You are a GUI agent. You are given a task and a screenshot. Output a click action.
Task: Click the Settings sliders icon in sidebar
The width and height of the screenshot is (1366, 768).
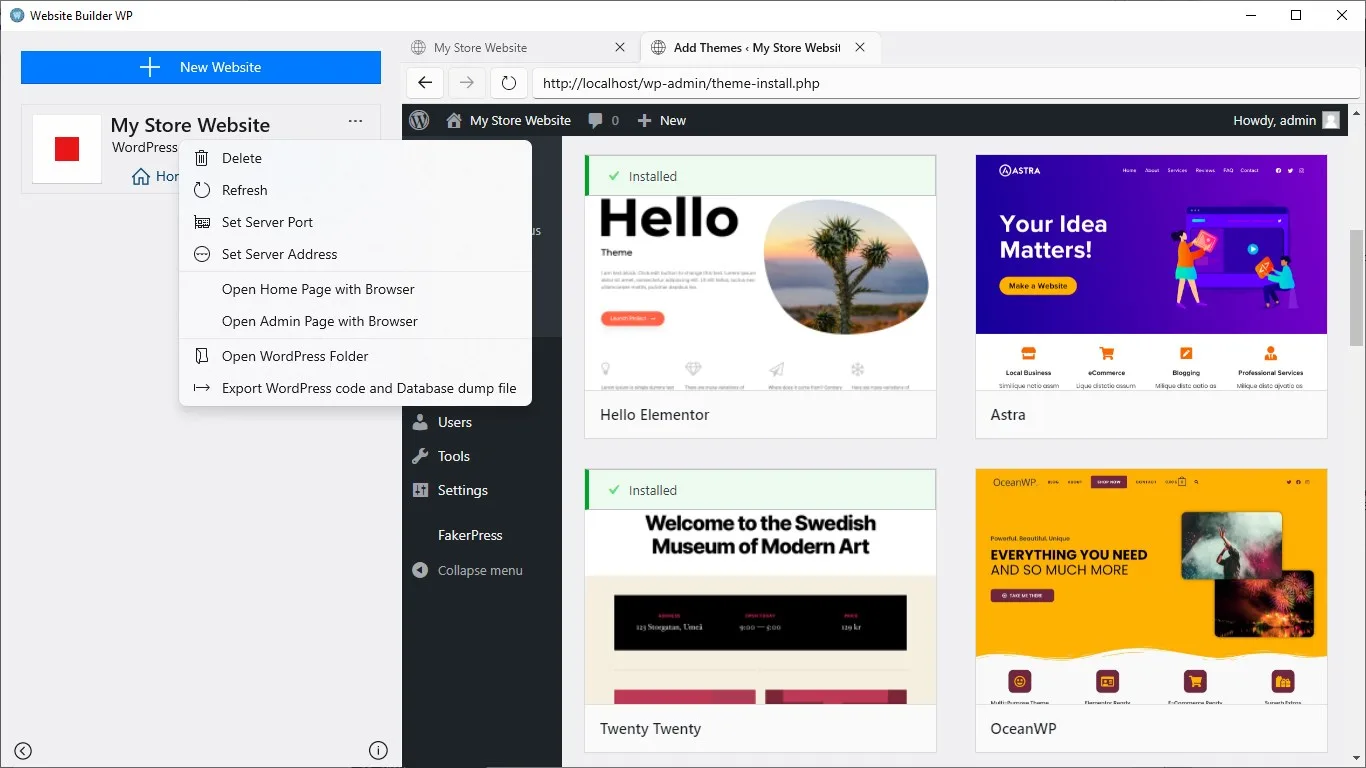point(420,490)
